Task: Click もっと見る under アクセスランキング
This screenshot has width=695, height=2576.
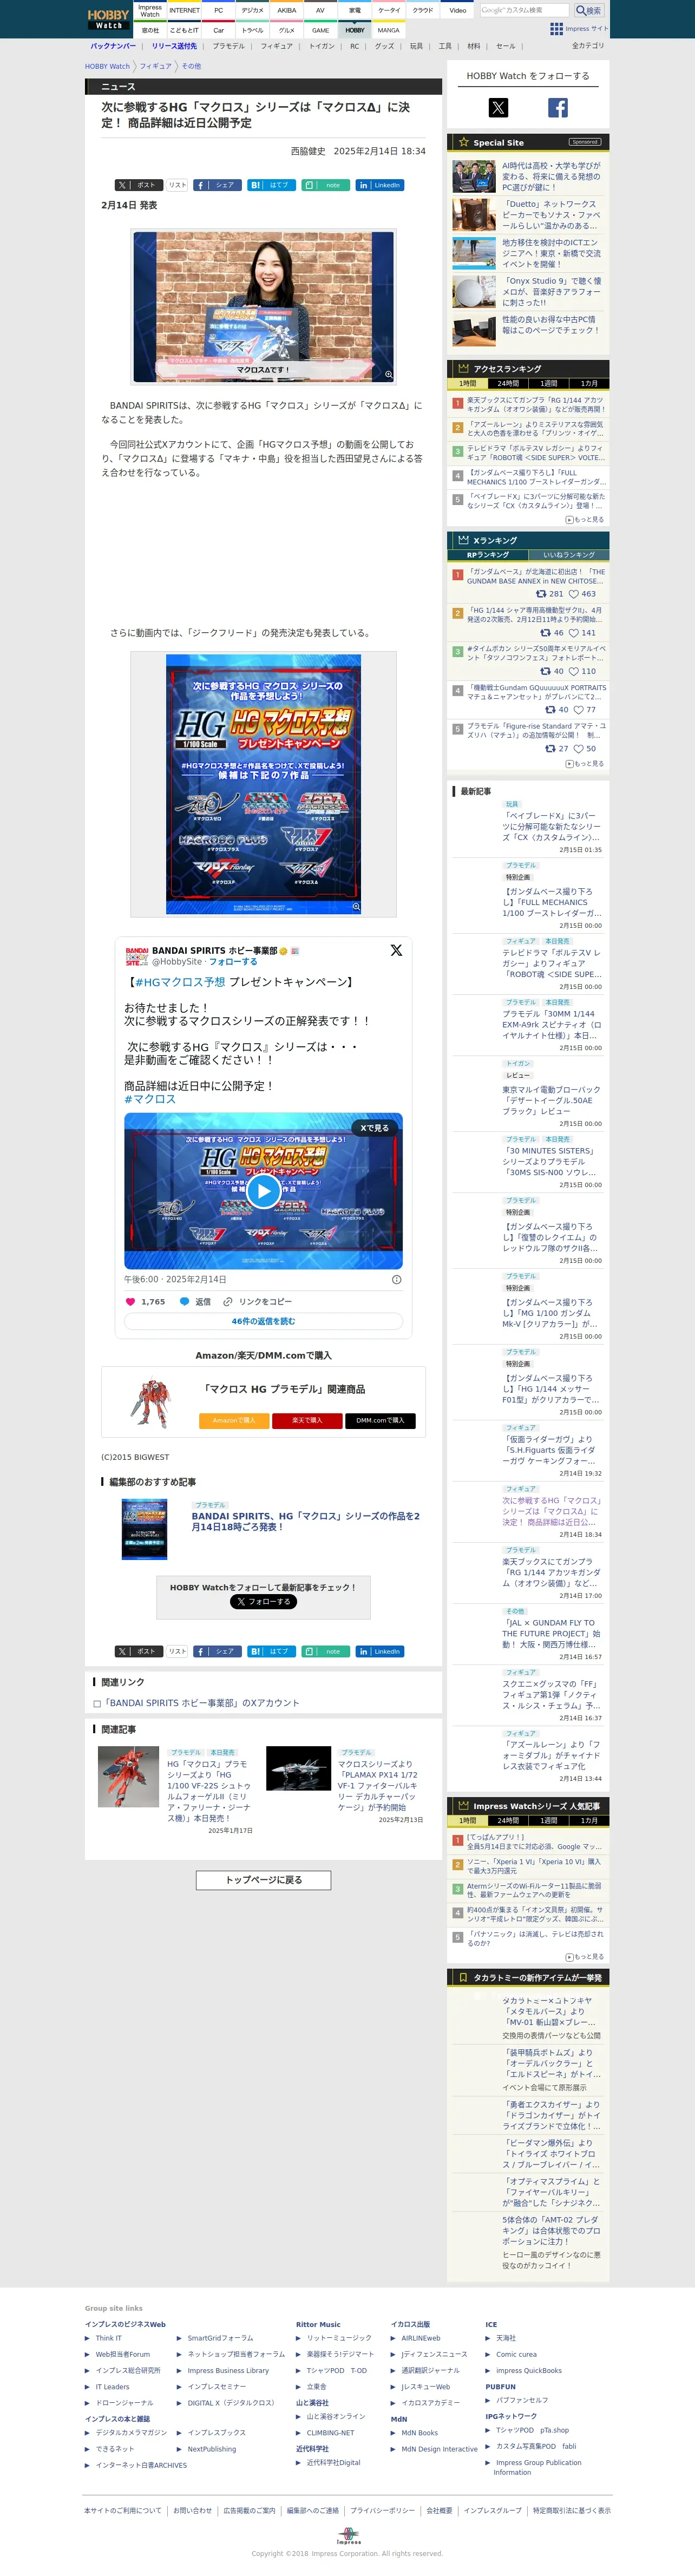Action: pyautogui.click(x=585, y=520)
